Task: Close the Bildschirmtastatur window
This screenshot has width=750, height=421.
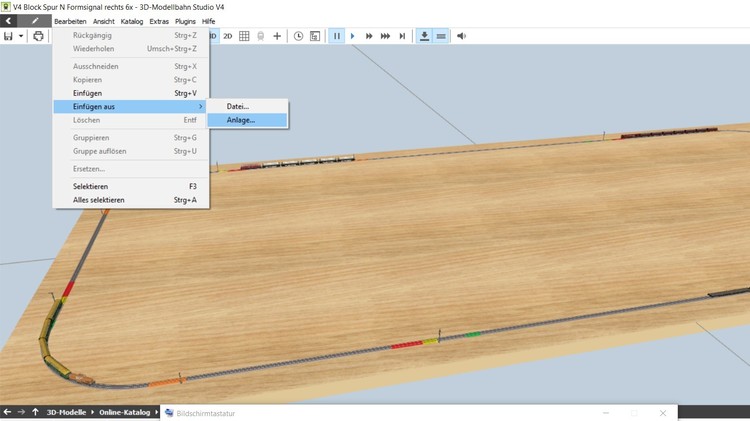Action: (x=662, y=413)
